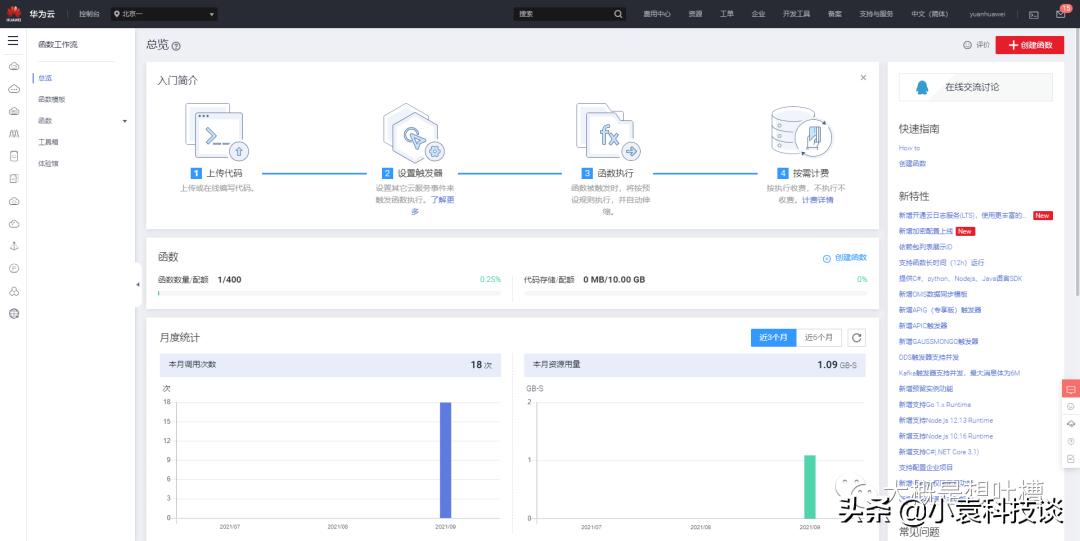1080x541 pixels.
Task: Open the hamburger menu in the left sidebar
Action: click(x=13, y=41)
